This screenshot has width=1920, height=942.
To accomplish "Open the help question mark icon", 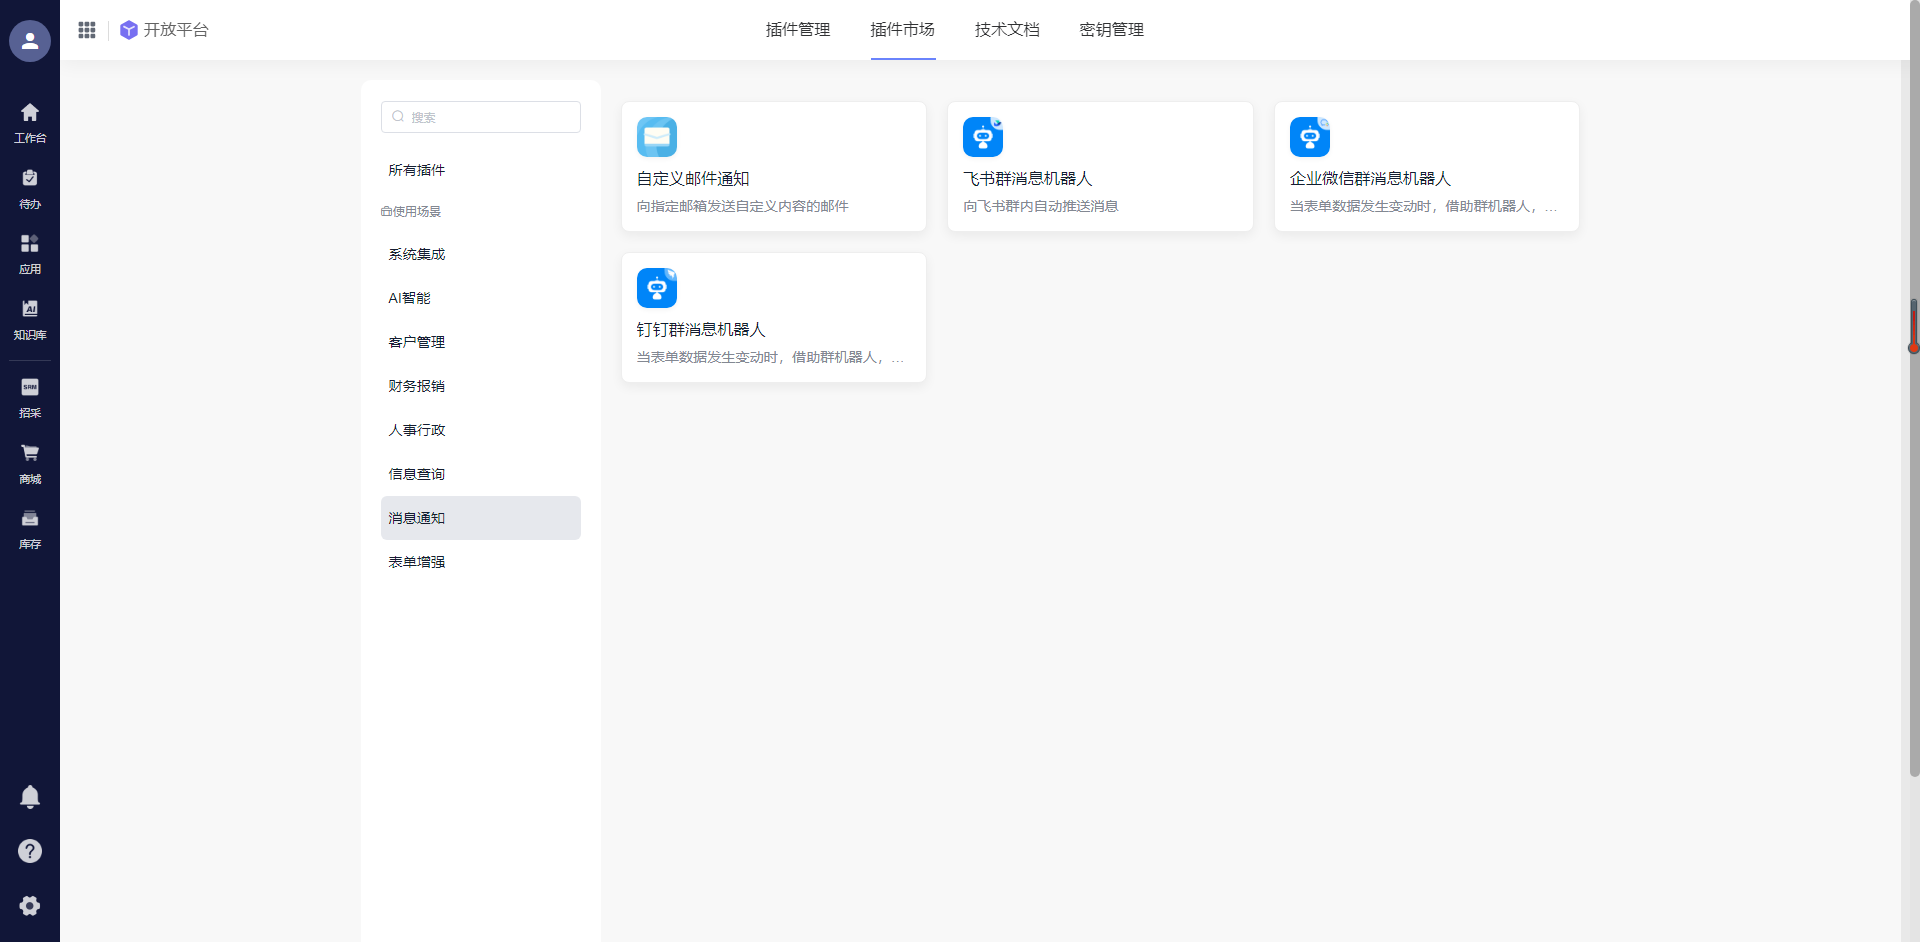I will coord(30,851).
